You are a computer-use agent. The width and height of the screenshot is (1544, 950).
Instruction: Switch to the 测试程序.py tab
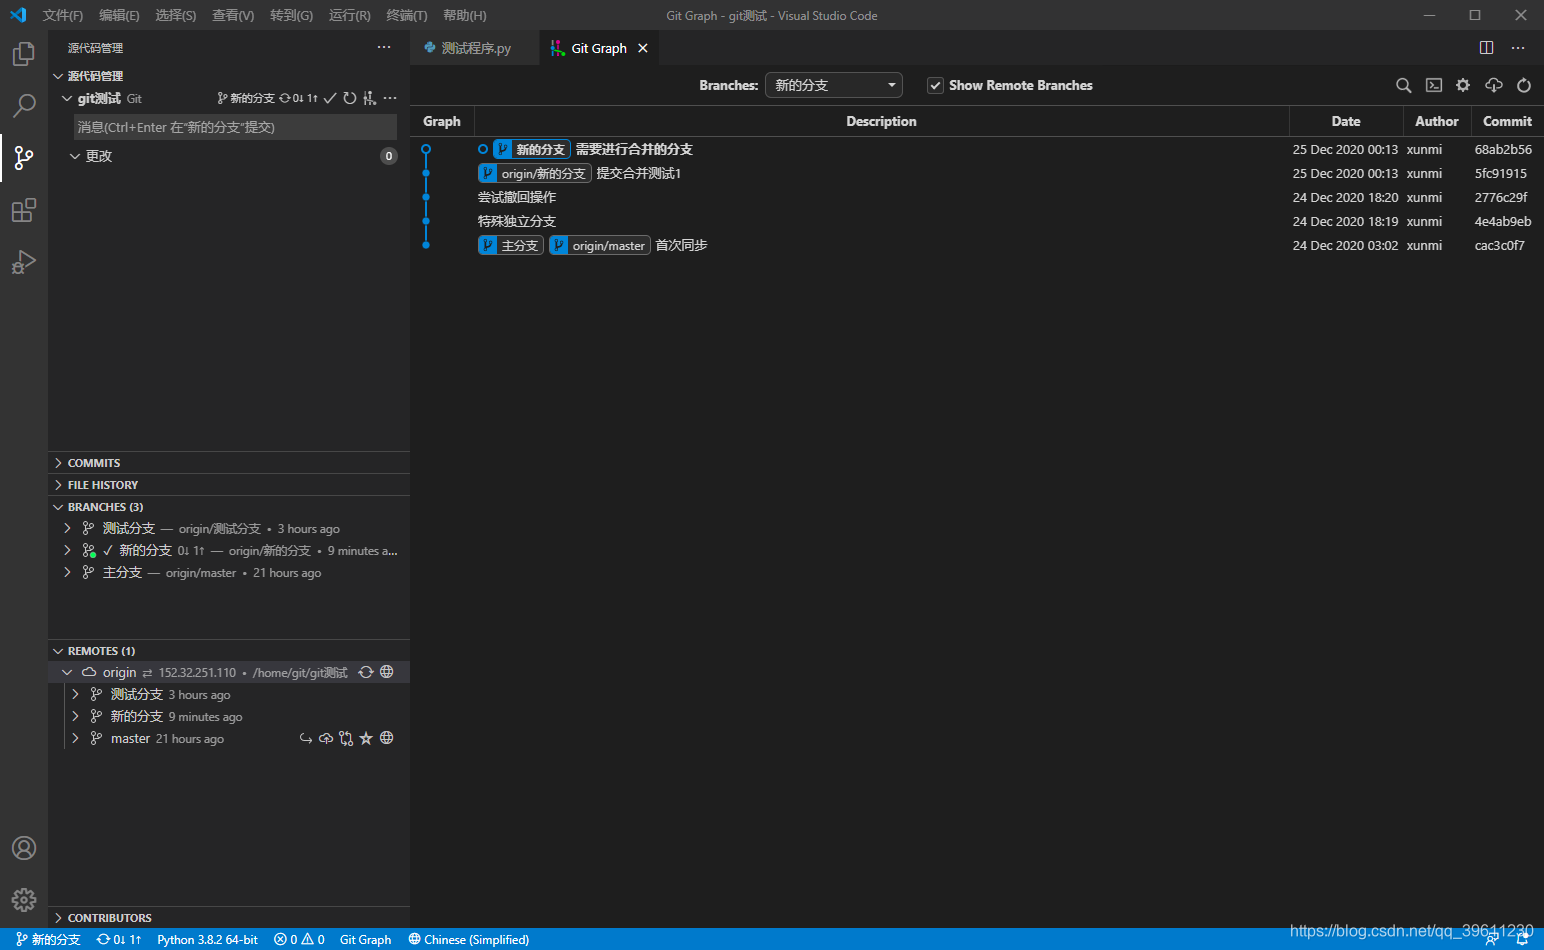click(x=474, y=48)
